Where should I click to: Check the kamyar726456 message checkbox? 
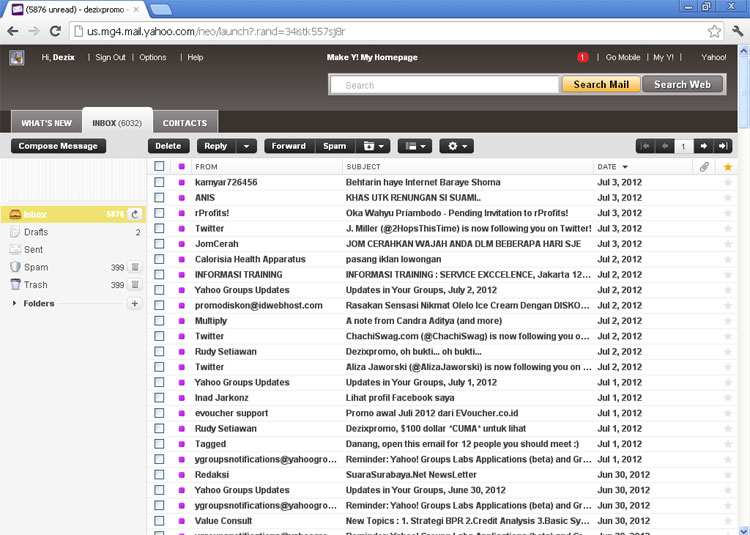click(159, 182)
